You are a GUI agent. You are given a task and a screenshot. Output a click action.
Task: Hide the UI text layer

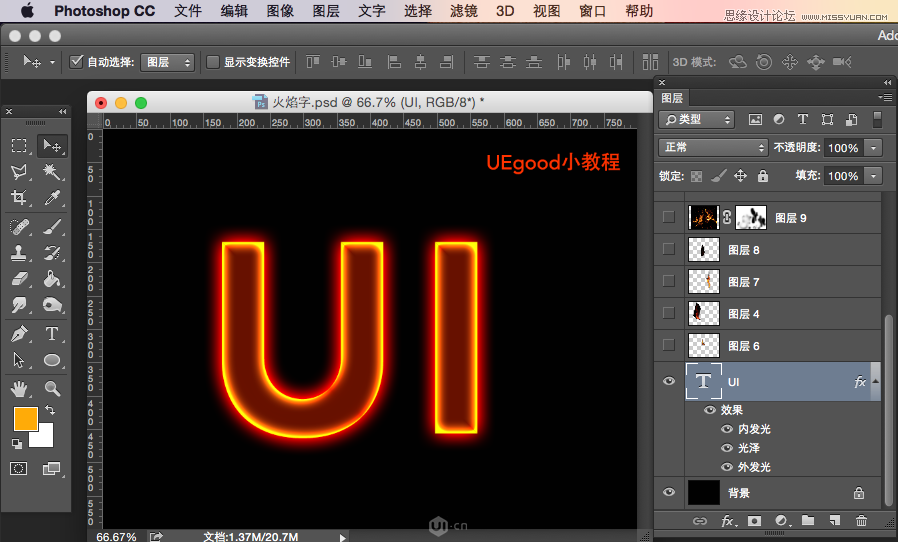669,381
